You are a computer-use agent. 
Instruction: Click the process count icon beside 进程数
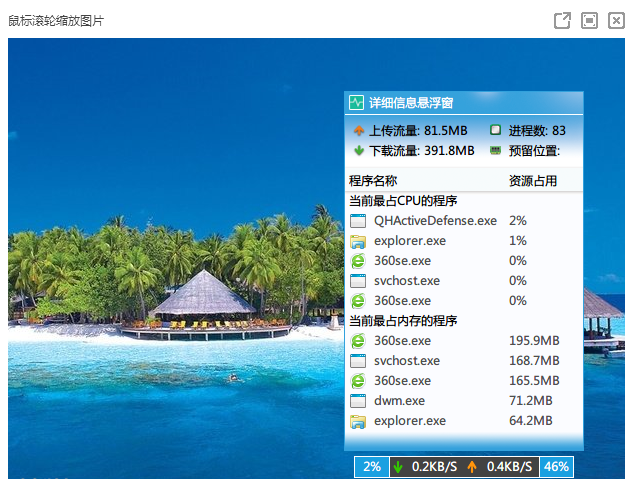tap(495, 130)
